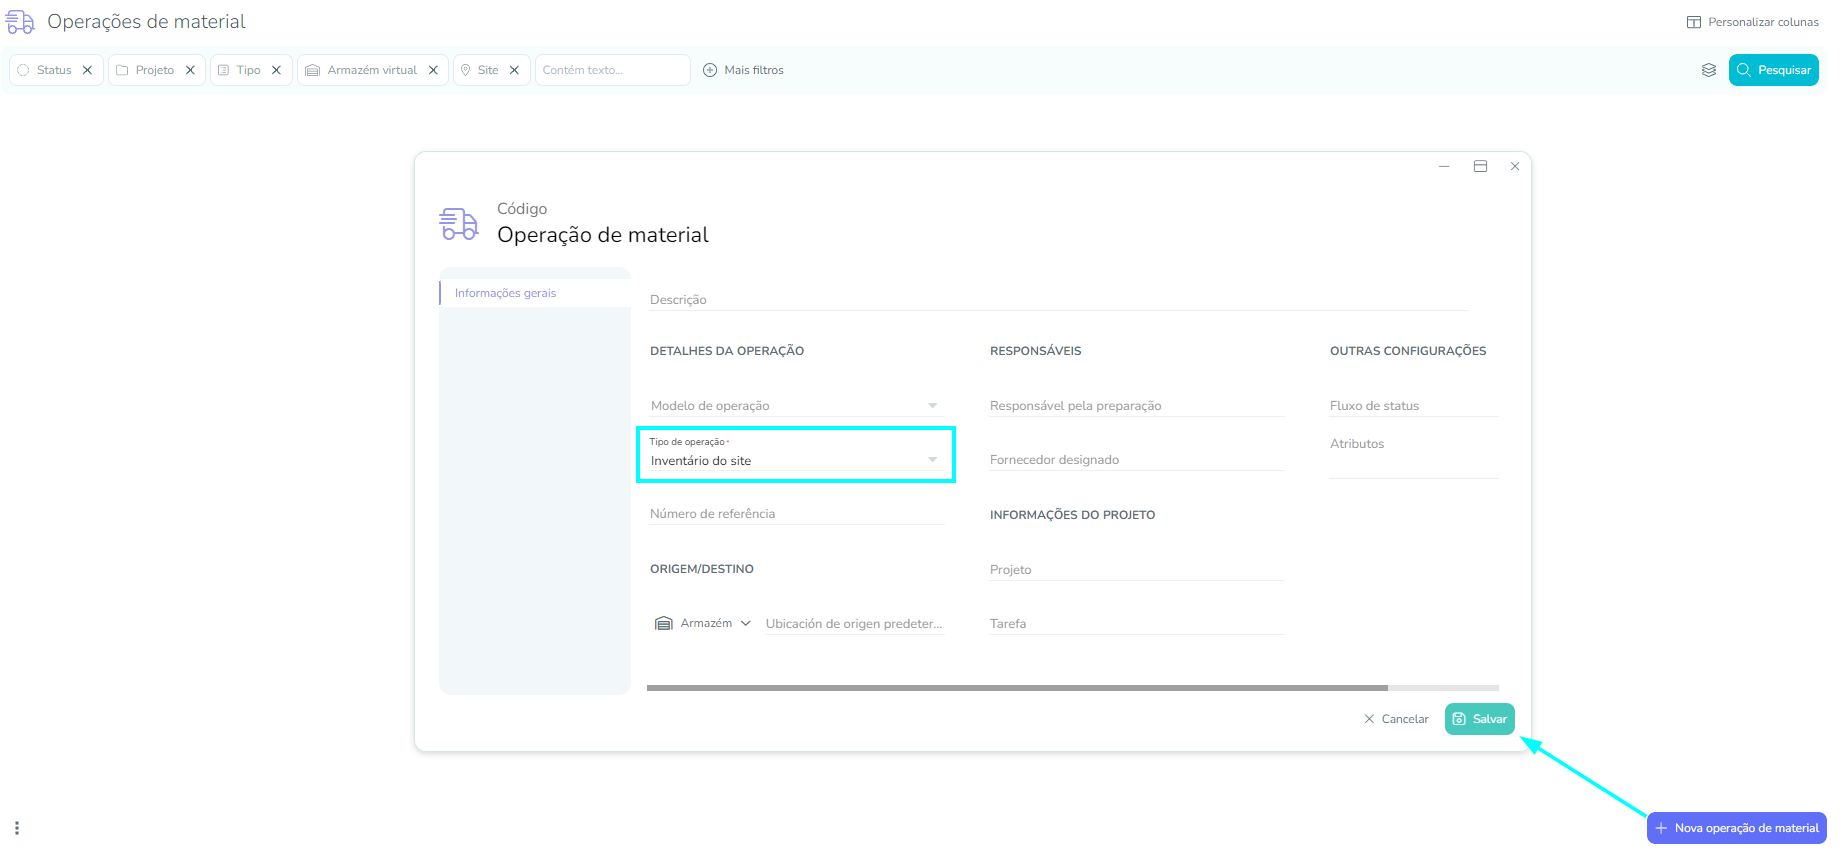Click the INFORMAÇÕES DO PROJETO heading
Image resolution: width=1844 pixels, height=866 pixels.
click(x=1072, y=515)
